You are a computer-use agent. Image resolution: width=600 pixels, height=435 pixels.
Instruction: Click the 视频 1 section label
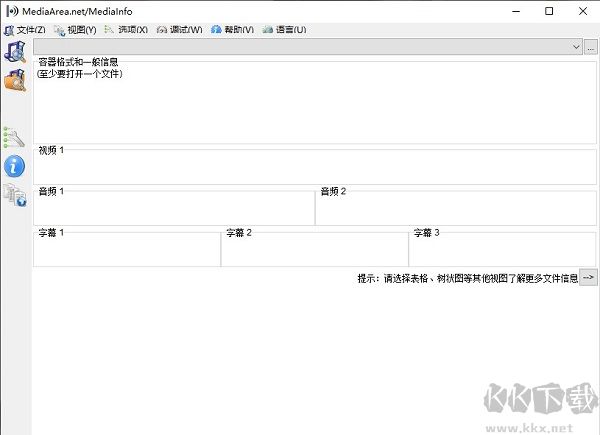click(51, 150)
